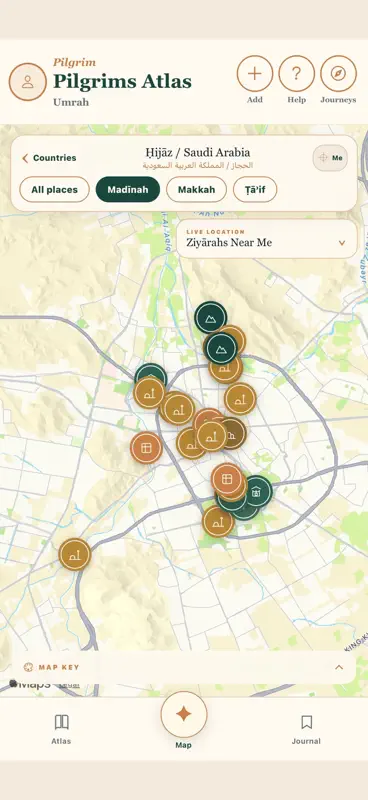Open the Help question mark button
The width and height of the screenshot is (368, 800).
[297, 73]
